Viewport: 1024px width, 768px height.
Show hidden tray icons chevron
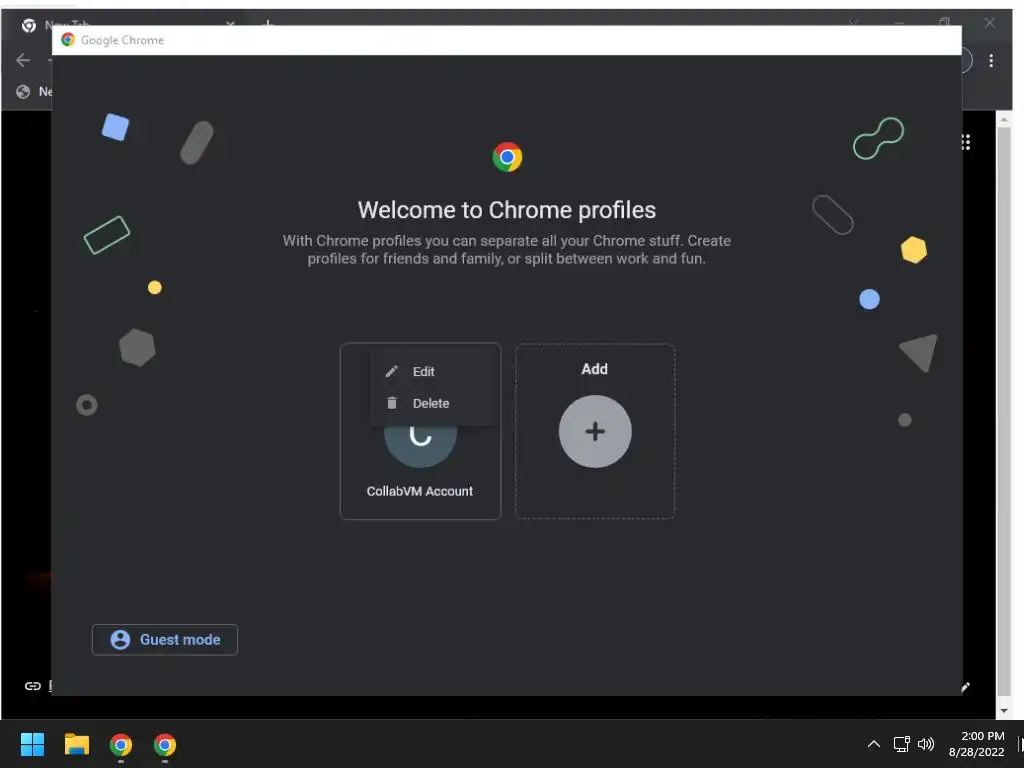click(874, 744)
